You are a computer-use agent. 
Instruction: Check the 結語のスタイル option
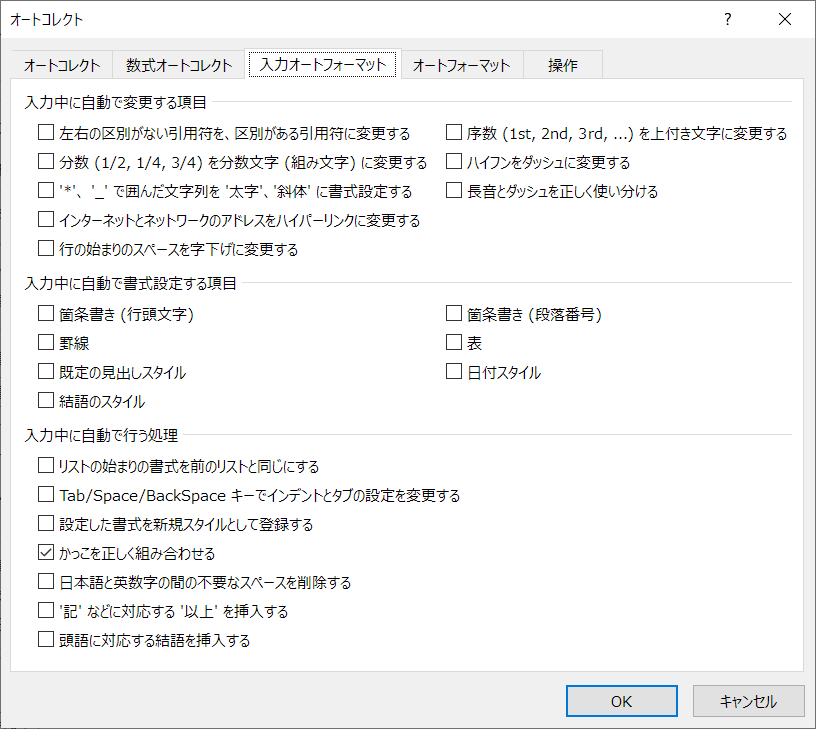tap(45, 401)
